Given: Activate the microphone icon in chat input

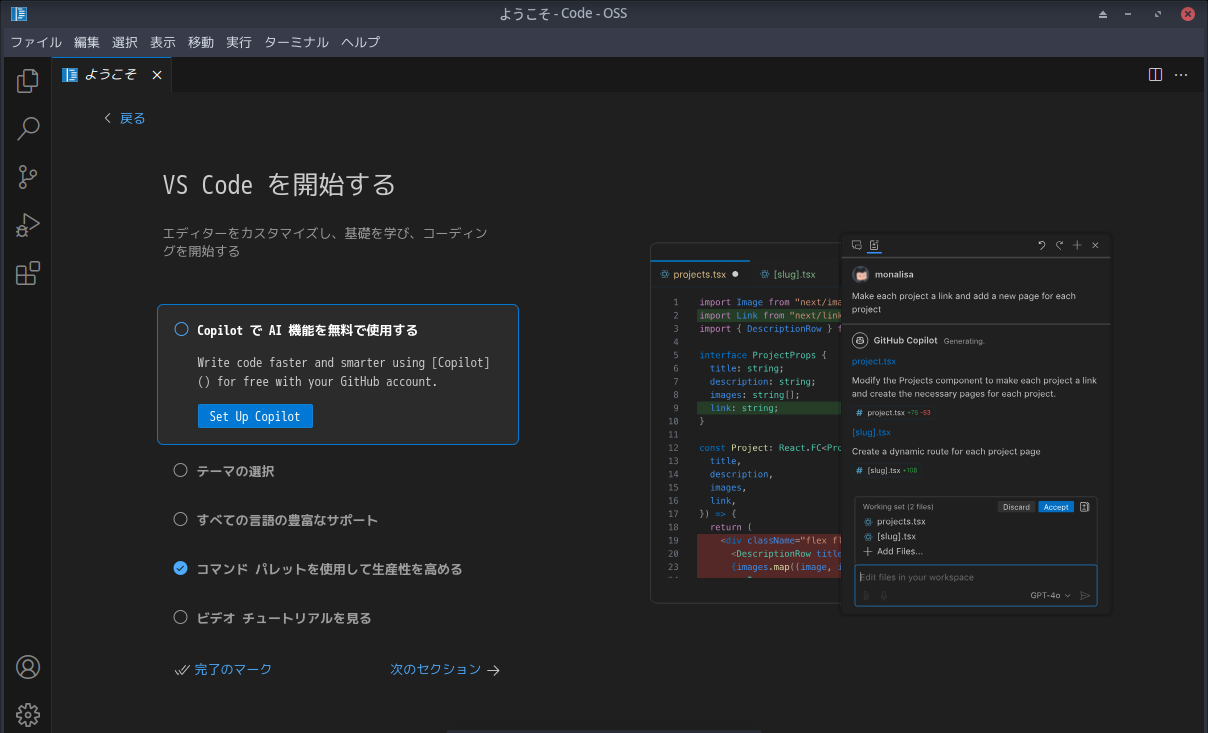Looking at the screenshot, I should click(x=884, y=595).
